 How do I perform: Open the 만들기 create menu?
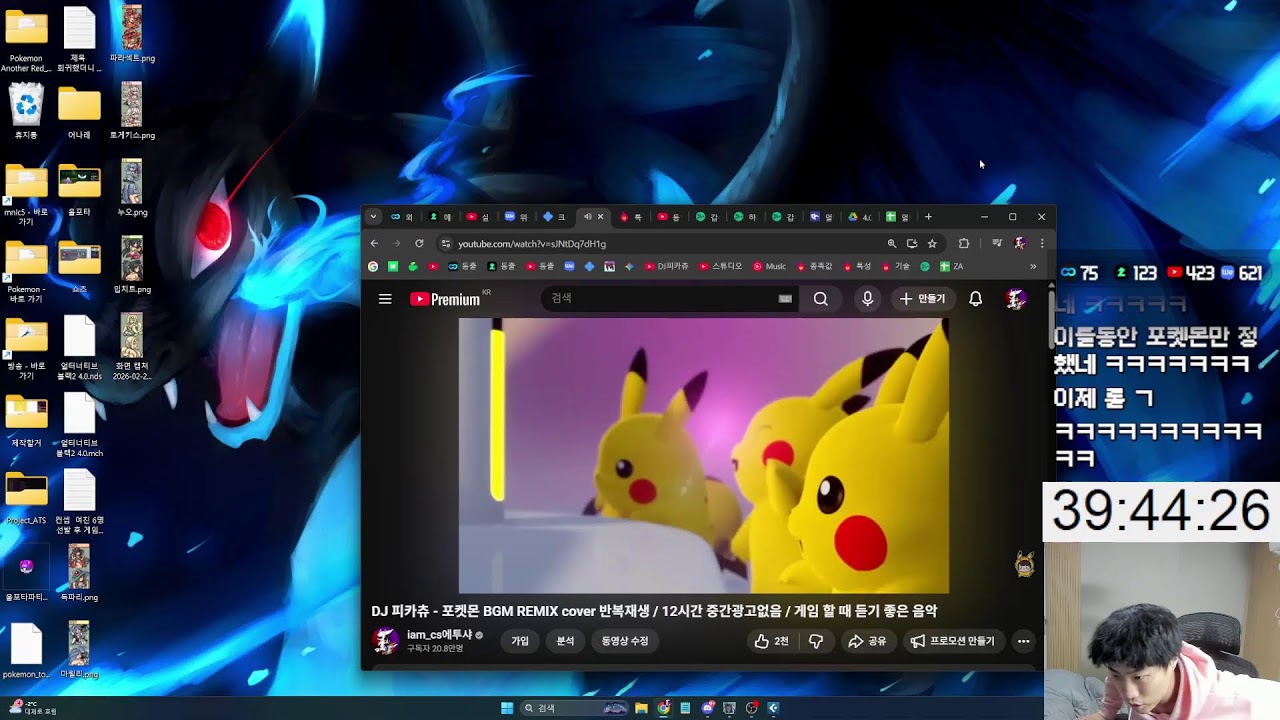[x=922, y=299]
